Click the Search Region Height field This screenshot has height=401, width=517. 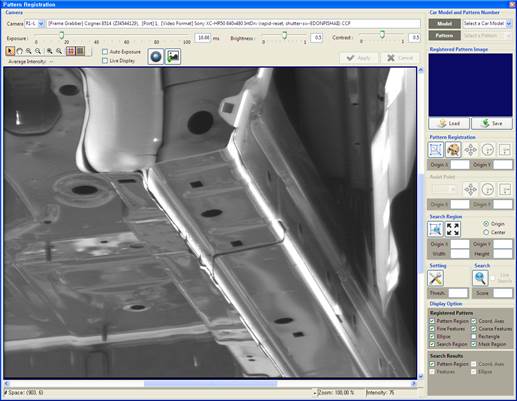[503, 254]
